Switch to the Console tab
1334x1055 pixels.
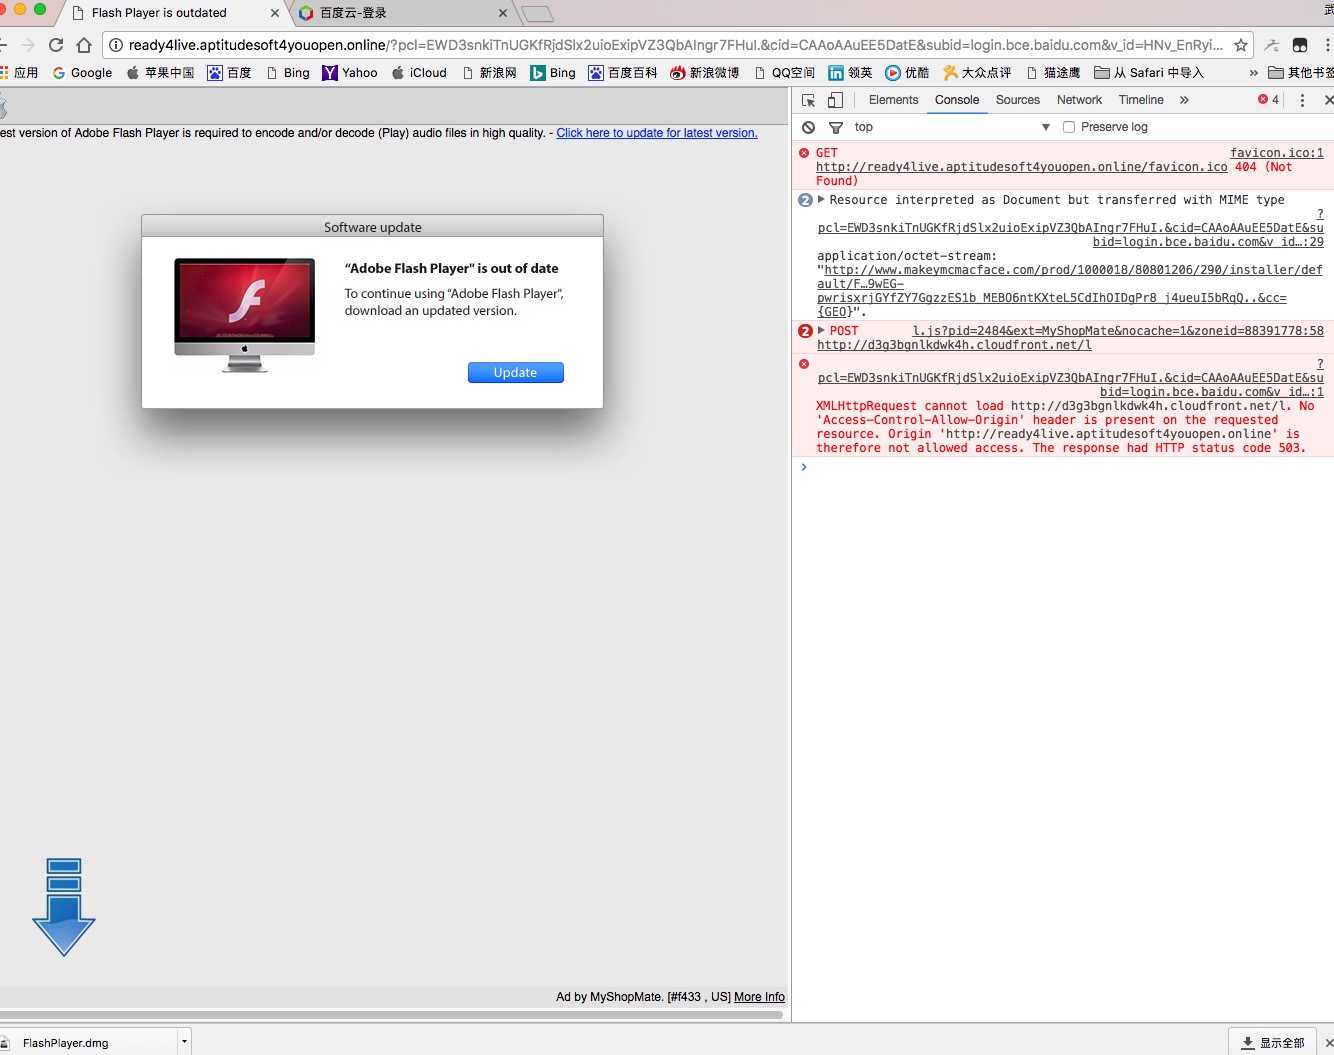click(957, 100)
